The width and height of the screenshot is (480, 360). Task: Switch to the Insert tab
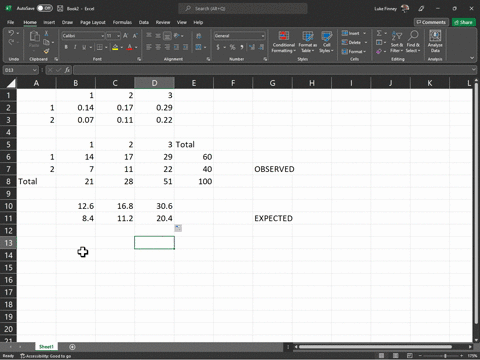click(49, 22)
